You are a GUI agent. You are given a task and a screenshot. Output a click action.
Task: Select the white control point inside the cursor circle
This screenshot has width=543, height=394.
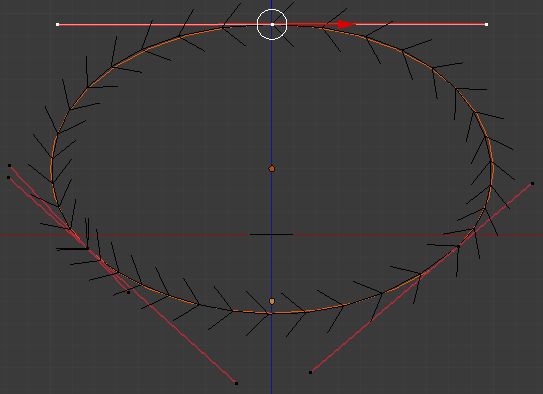[x=272, y=24]
